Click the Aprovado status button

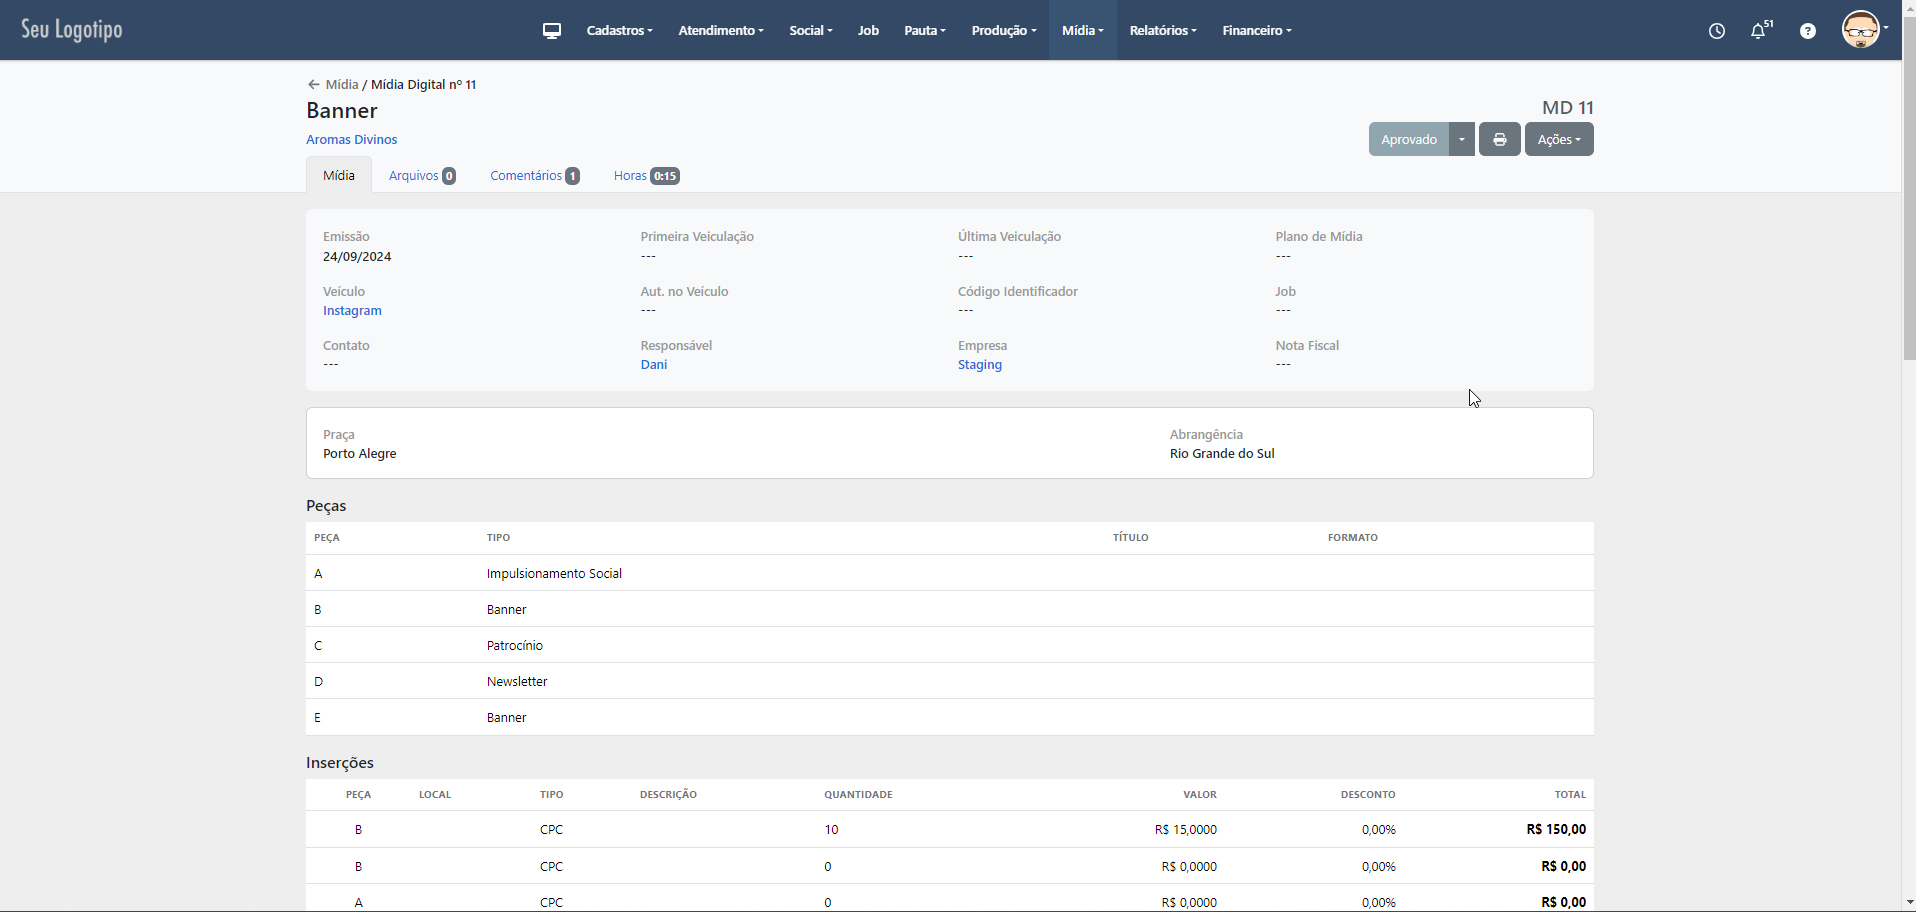tap(1408, 140)
